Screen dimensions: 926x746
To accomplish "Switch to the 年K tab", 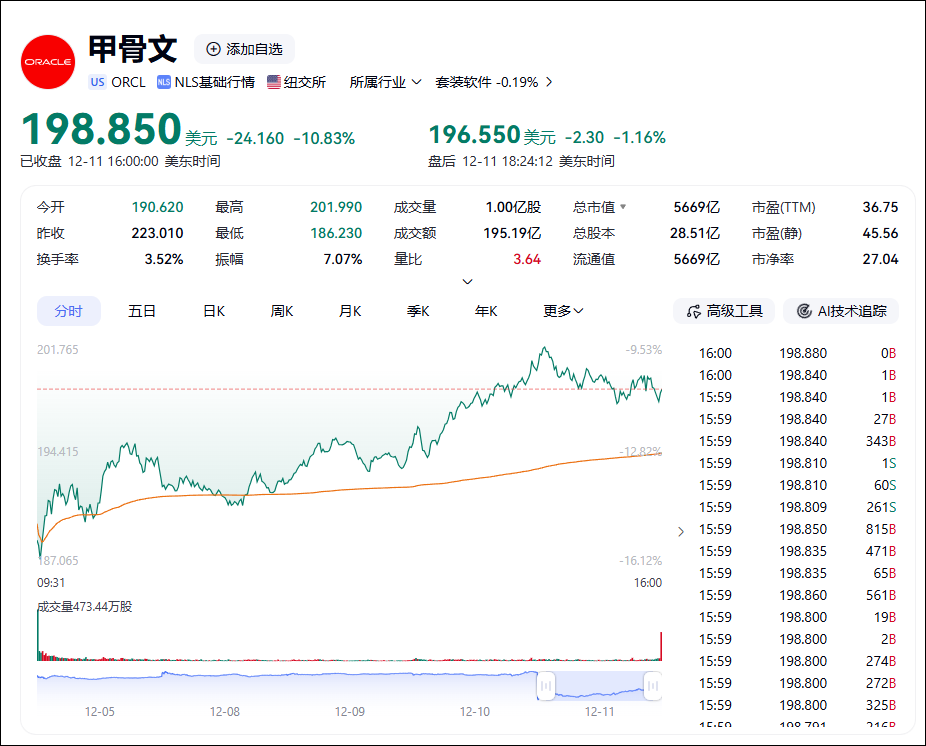I will point(486,311).
